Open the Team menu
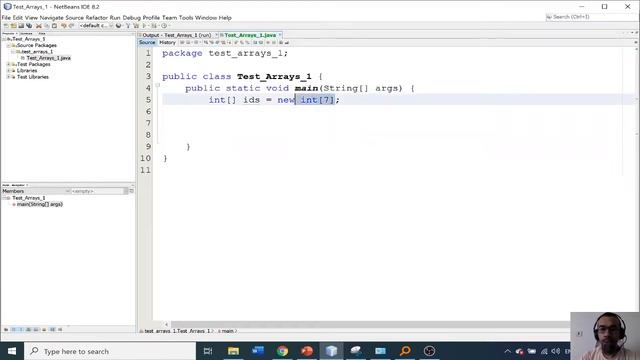This screenshot has width=640, height=360. pos(169,18)
